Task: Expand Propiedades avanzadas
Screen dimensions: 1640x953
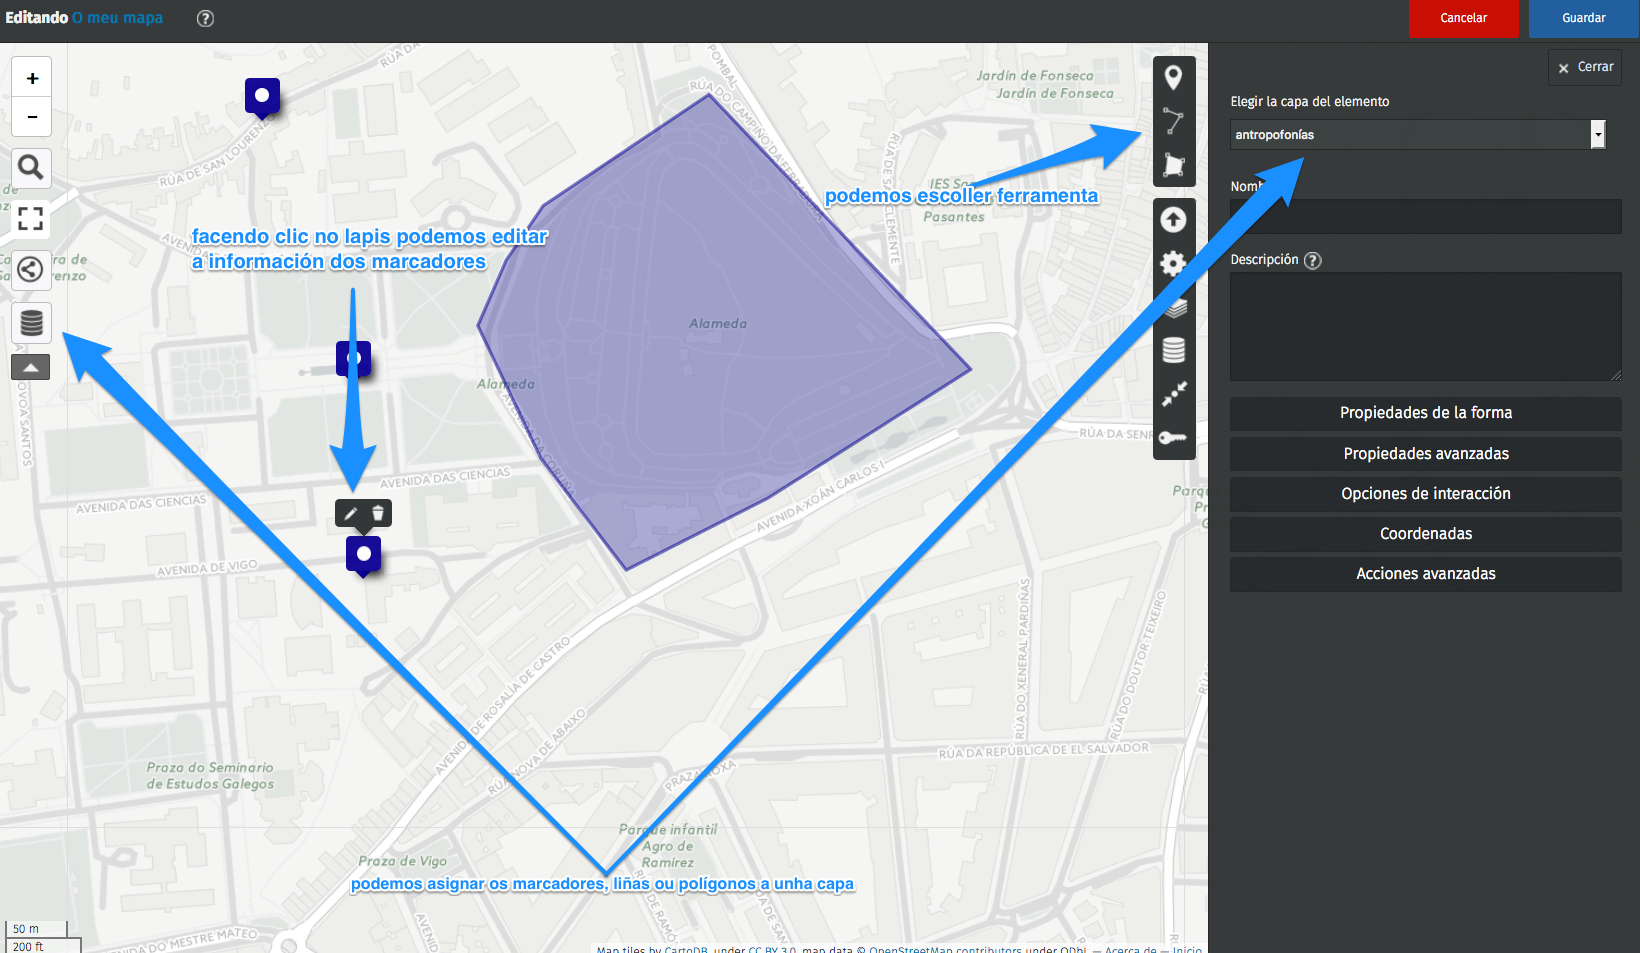Action: (1425, 453)
